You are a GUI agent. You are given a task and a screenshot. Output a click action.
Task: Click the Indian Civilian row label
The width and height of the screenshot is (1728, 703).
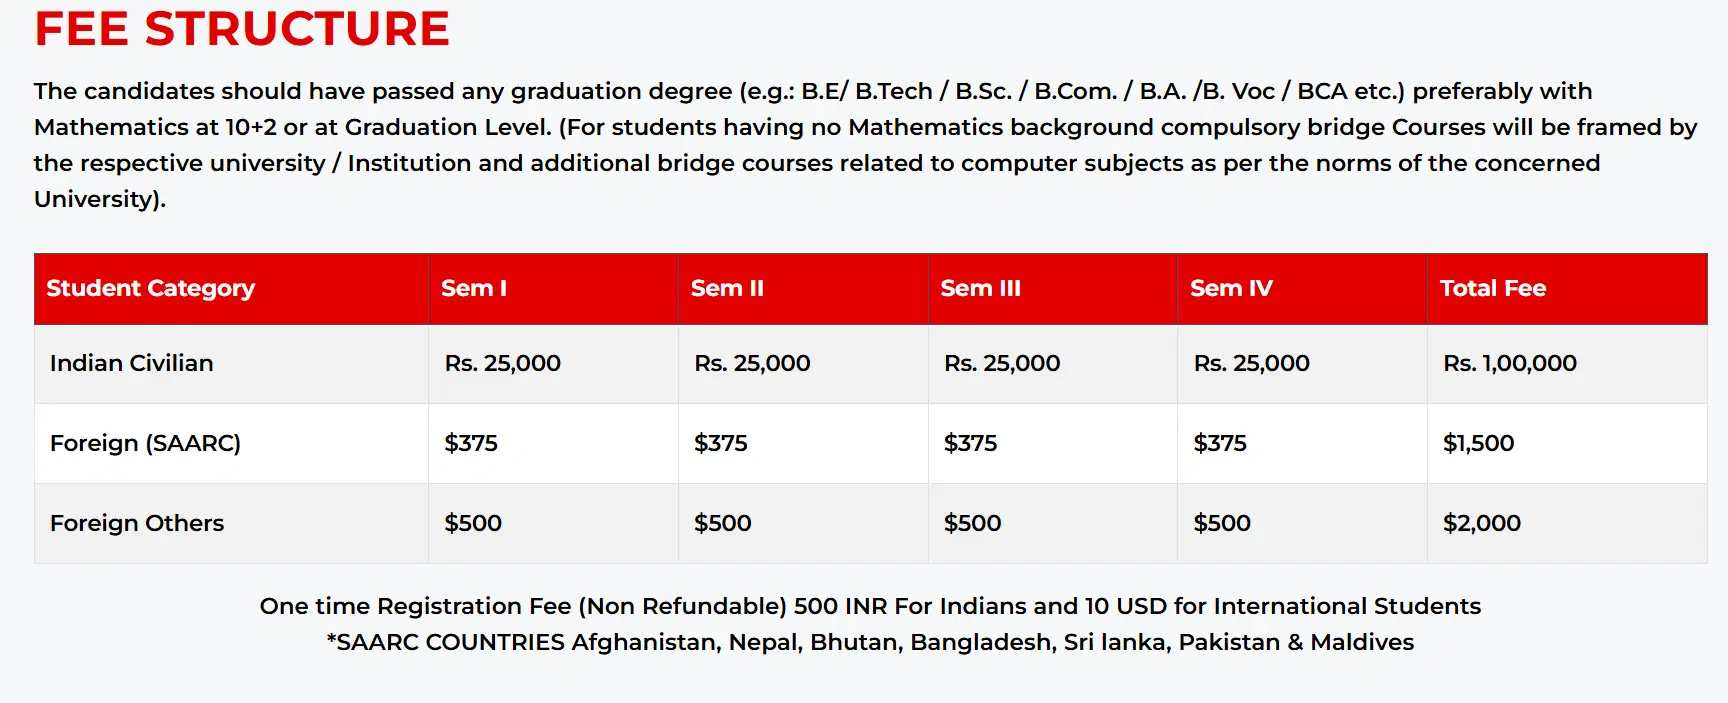point(132,363)
